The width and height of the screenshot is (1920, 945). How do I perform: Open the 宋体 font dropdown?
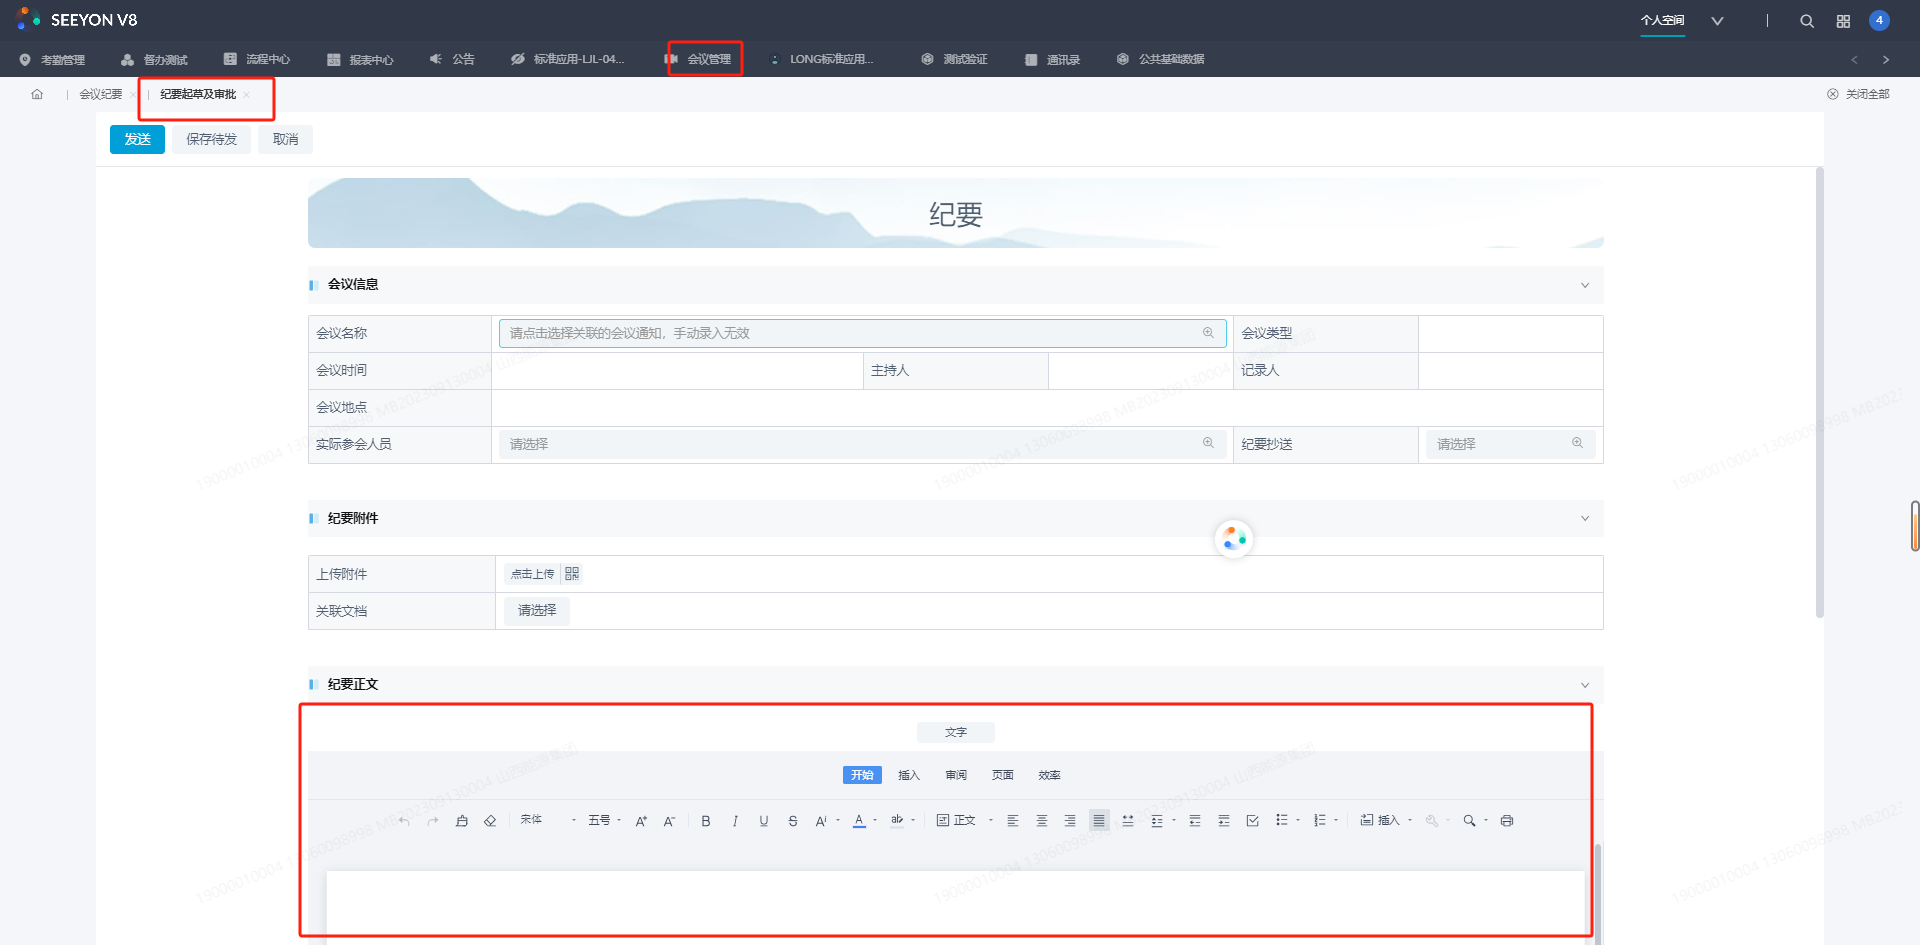coord(547,821)
